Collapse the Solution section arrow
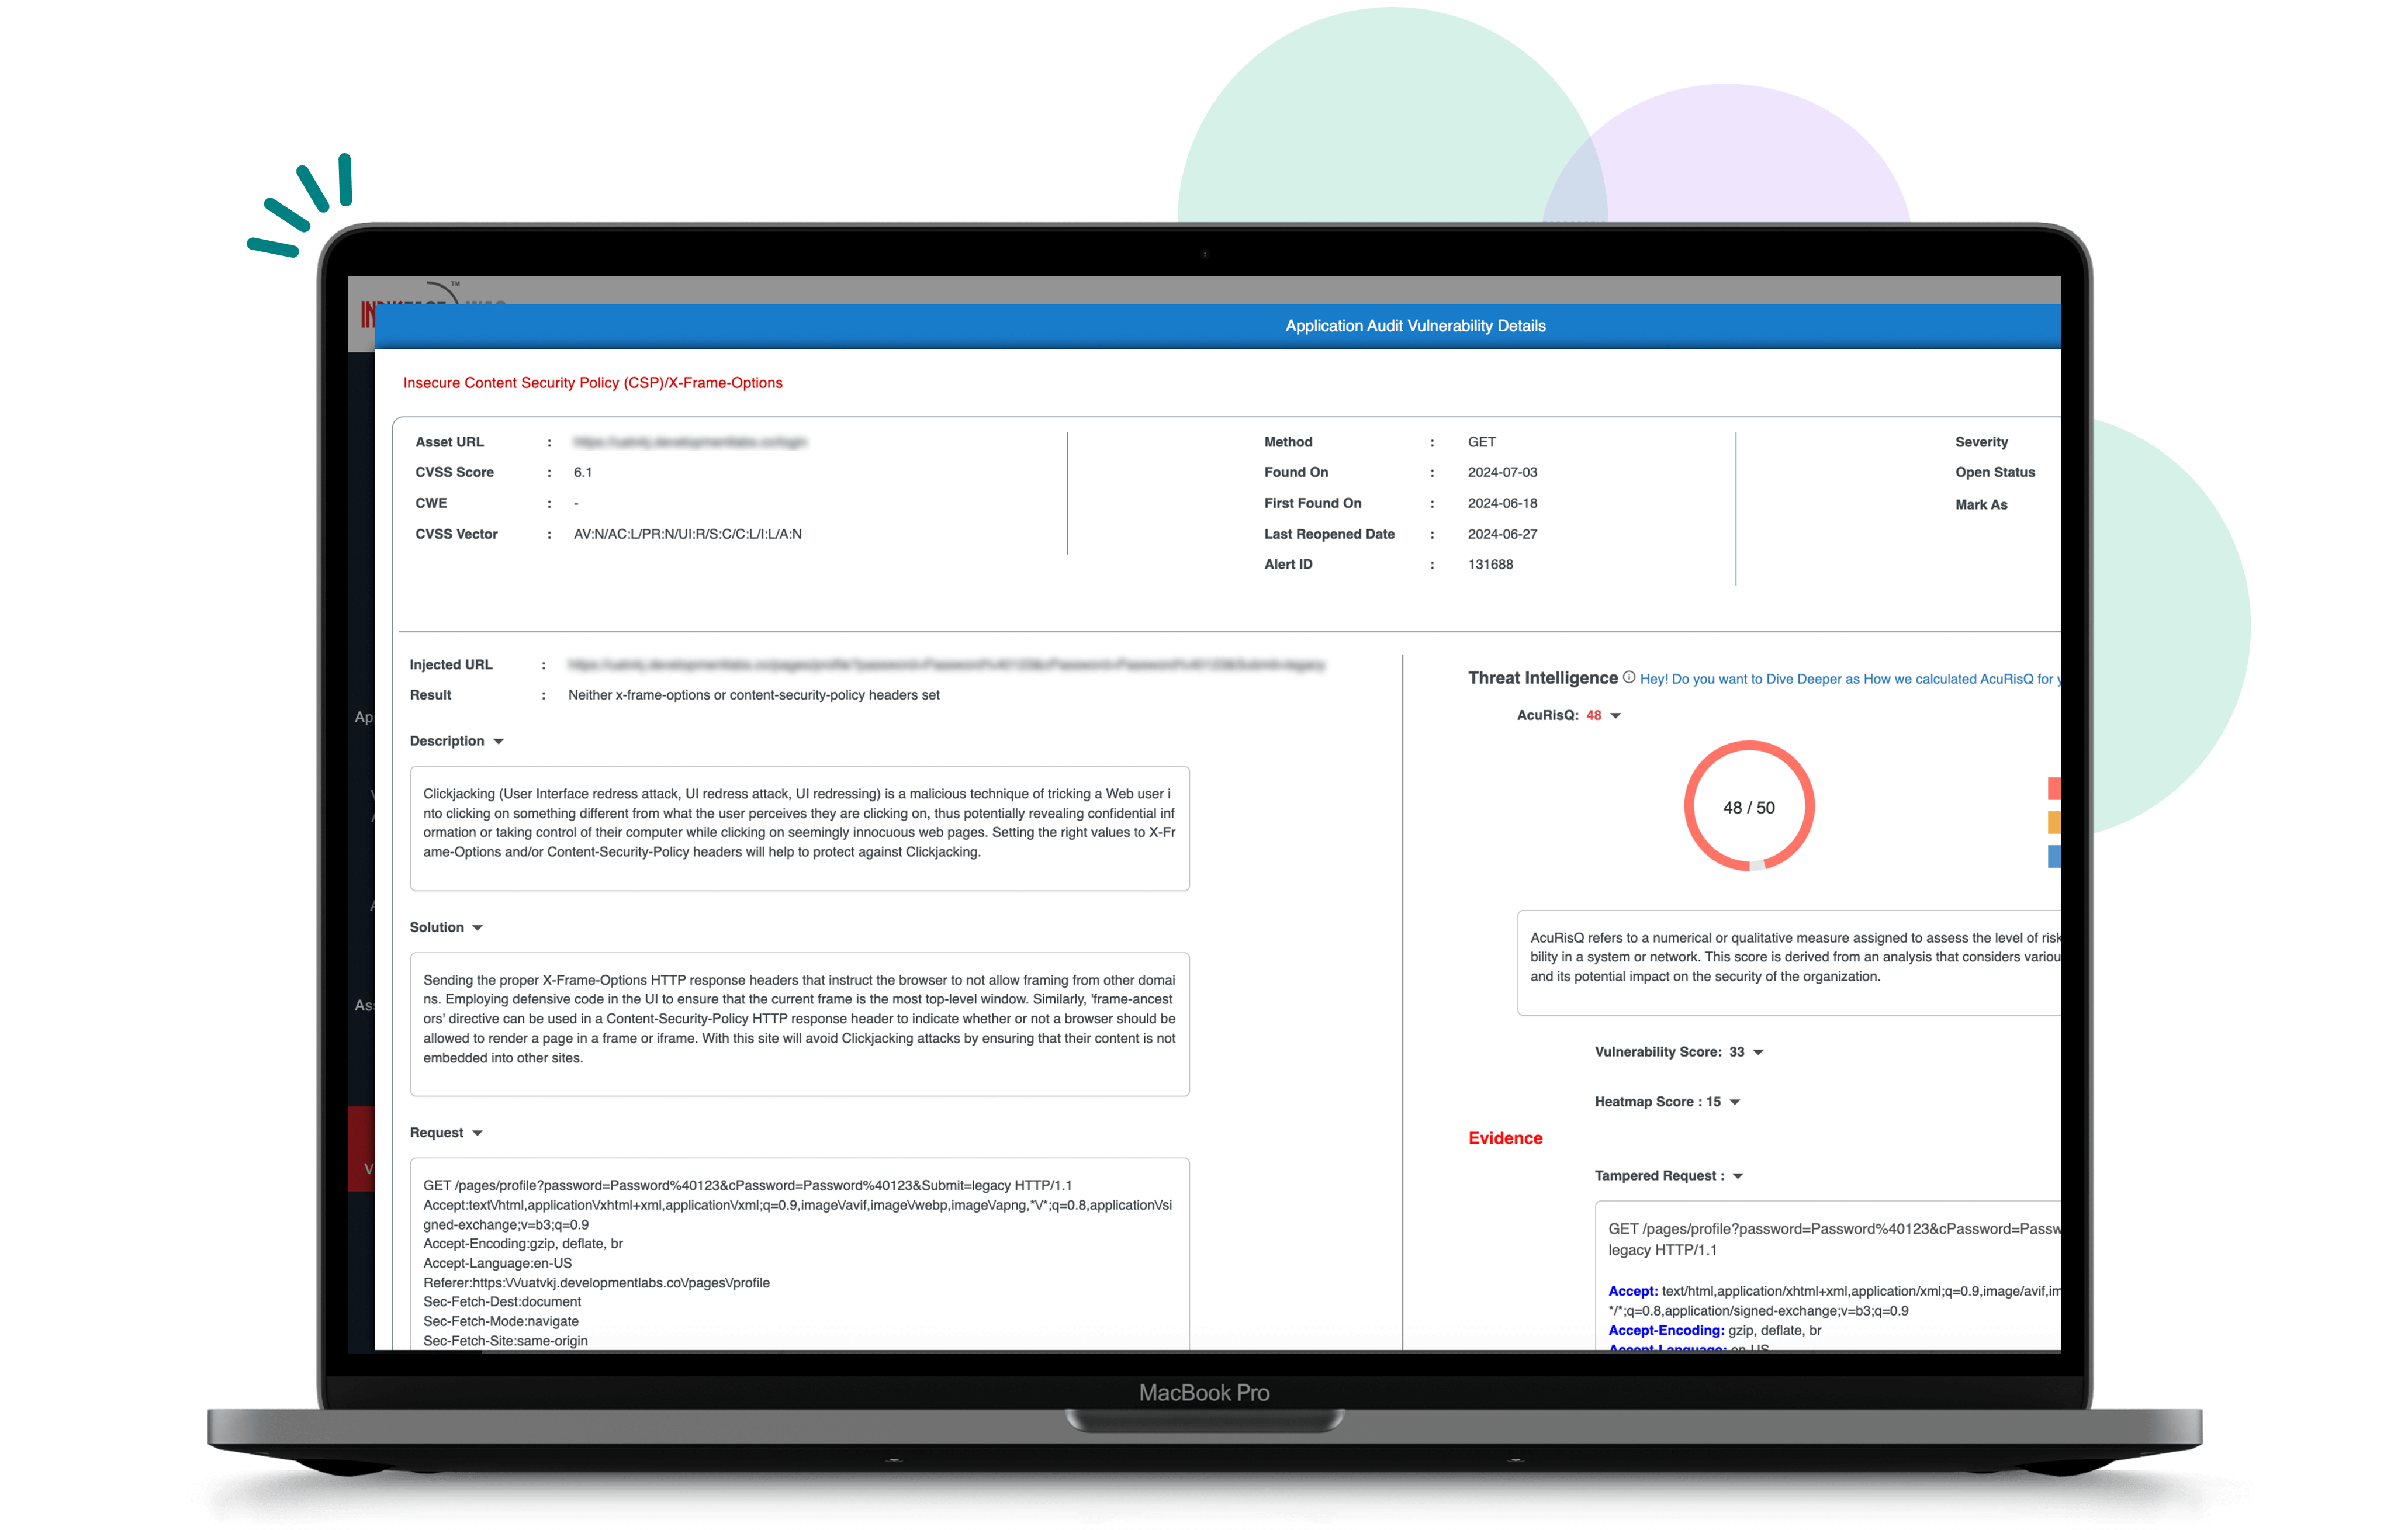Screen dimensions: 2408x1530 coord(477,928)
